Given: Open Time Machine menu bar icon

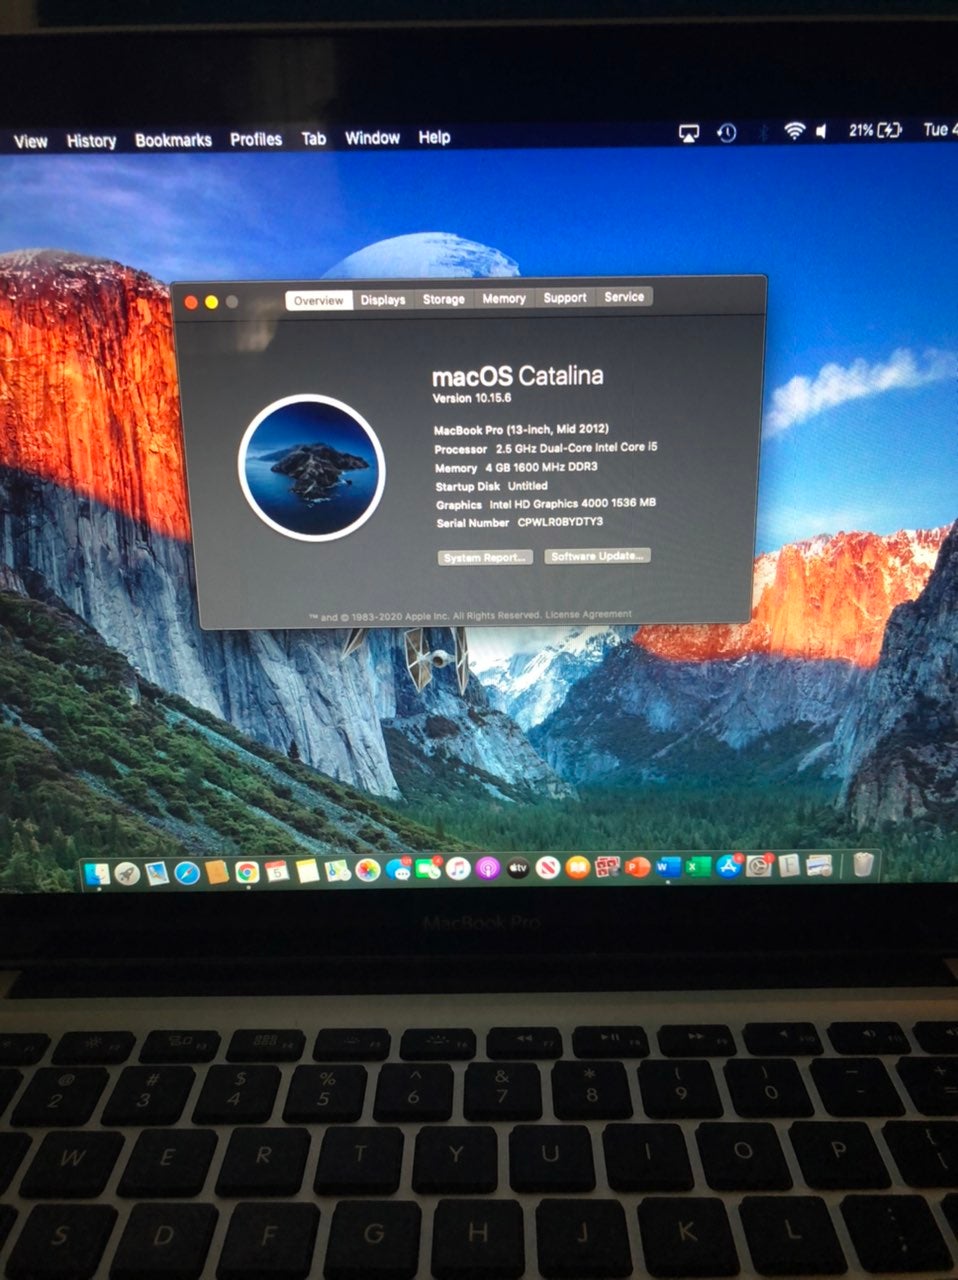Looking at the screenshot, I should (727, 132).
